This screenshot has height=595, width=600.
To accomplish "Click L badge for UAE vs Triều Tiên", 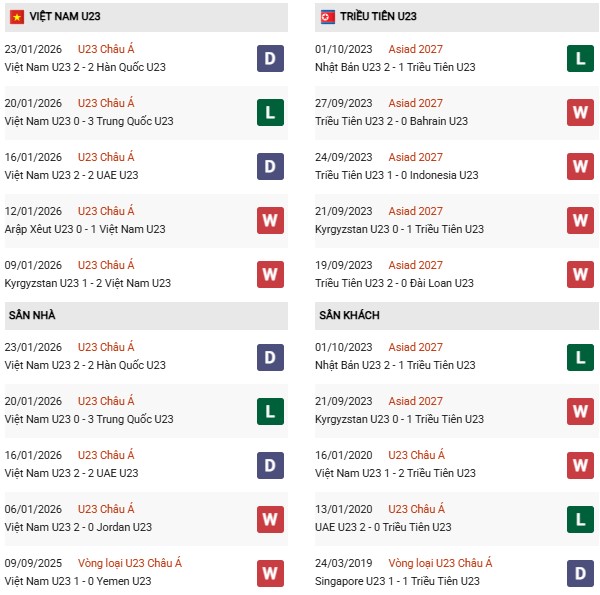I will point(581,518).
